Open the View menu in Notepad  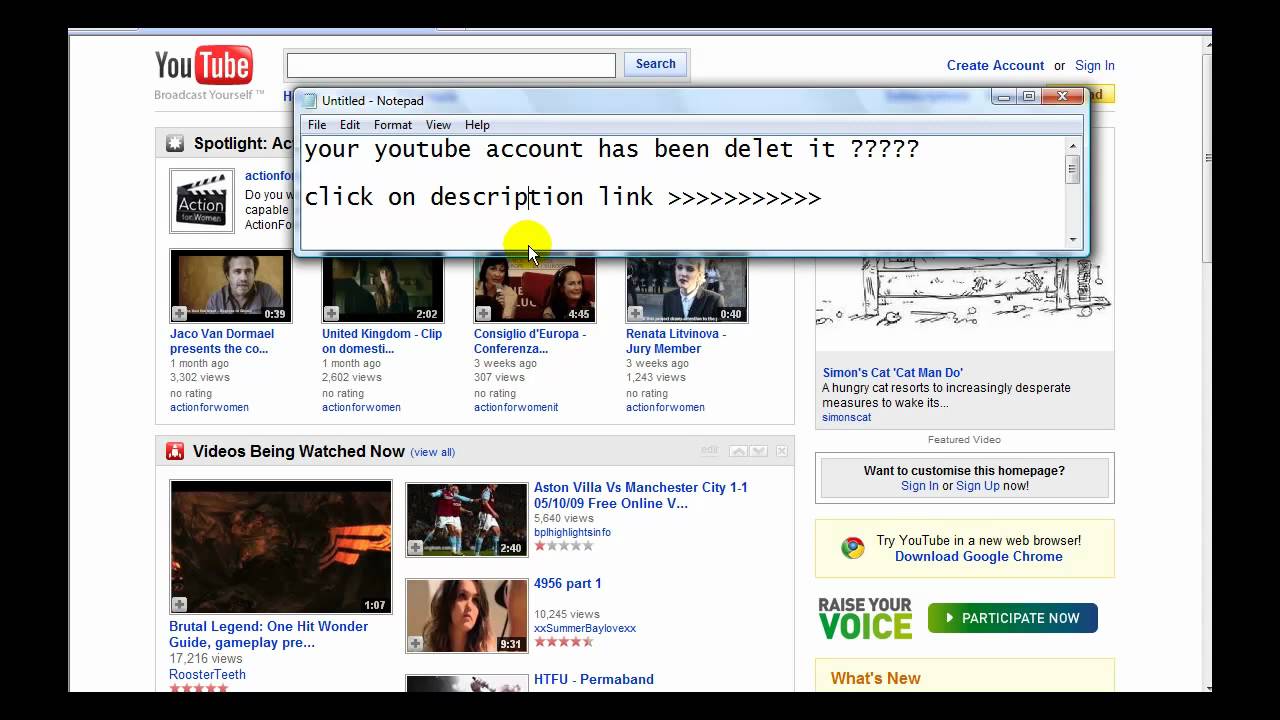pyautogui.click(x=438, y=125)
